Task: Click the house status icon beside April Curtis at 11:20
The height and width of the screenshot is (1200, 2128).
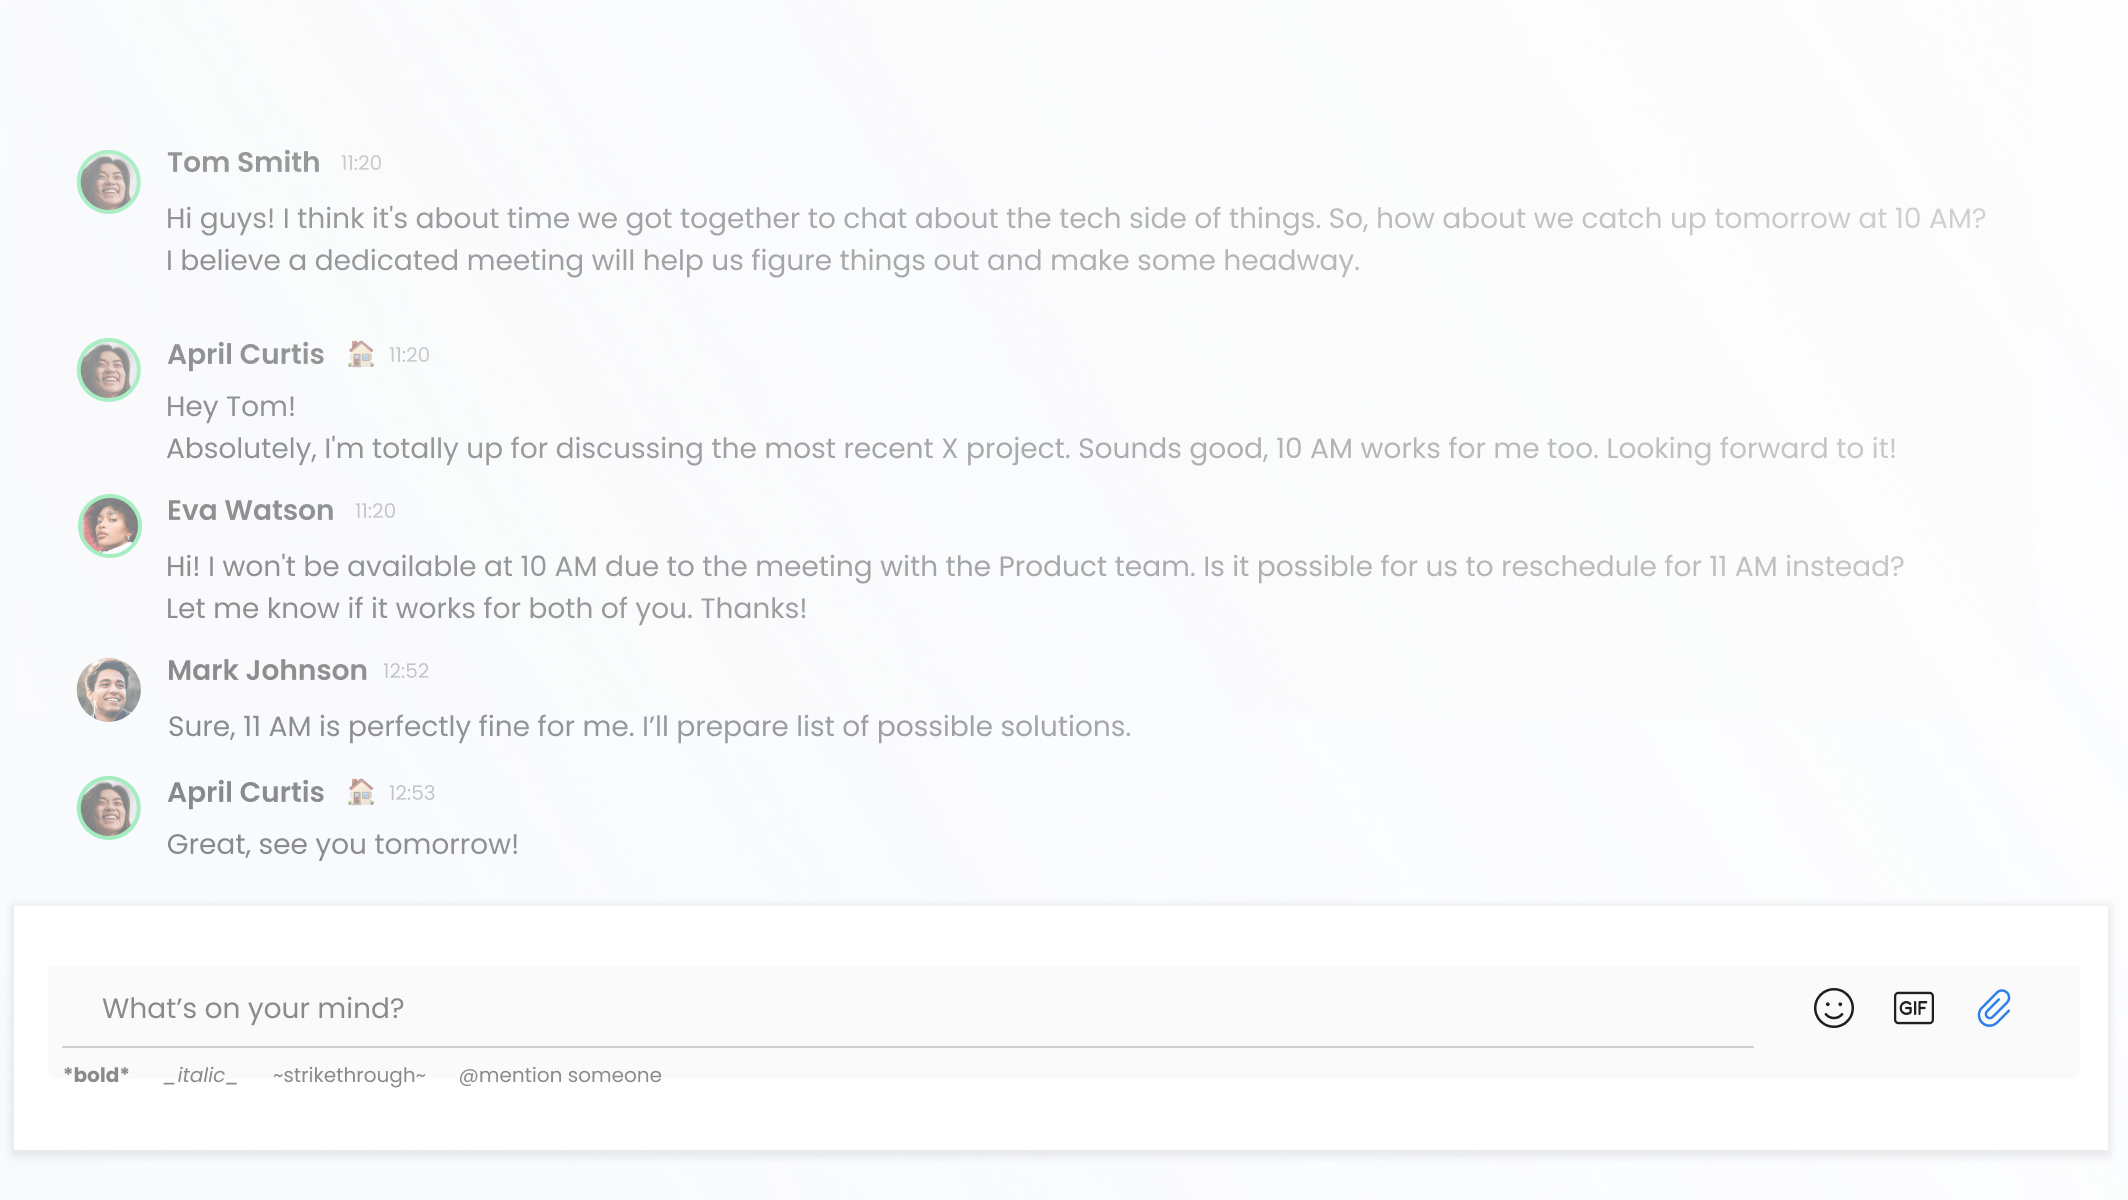Action: tap(360, 354)
